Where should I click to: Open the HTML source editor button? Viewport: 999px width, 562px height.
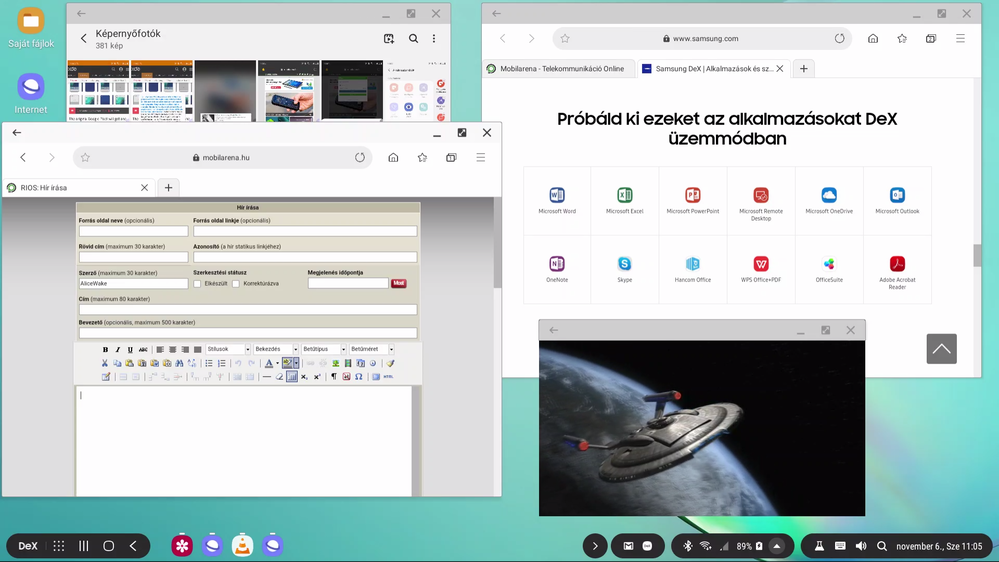coord(388,377)
